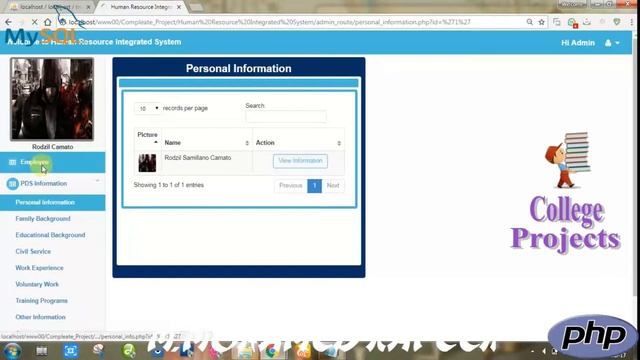Click Rodzil's small picture in table
The image size is (640, 360).
point(147,163)
